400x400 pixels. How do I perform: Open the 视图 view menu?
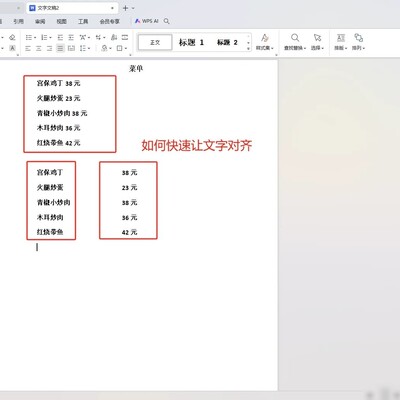61,21
